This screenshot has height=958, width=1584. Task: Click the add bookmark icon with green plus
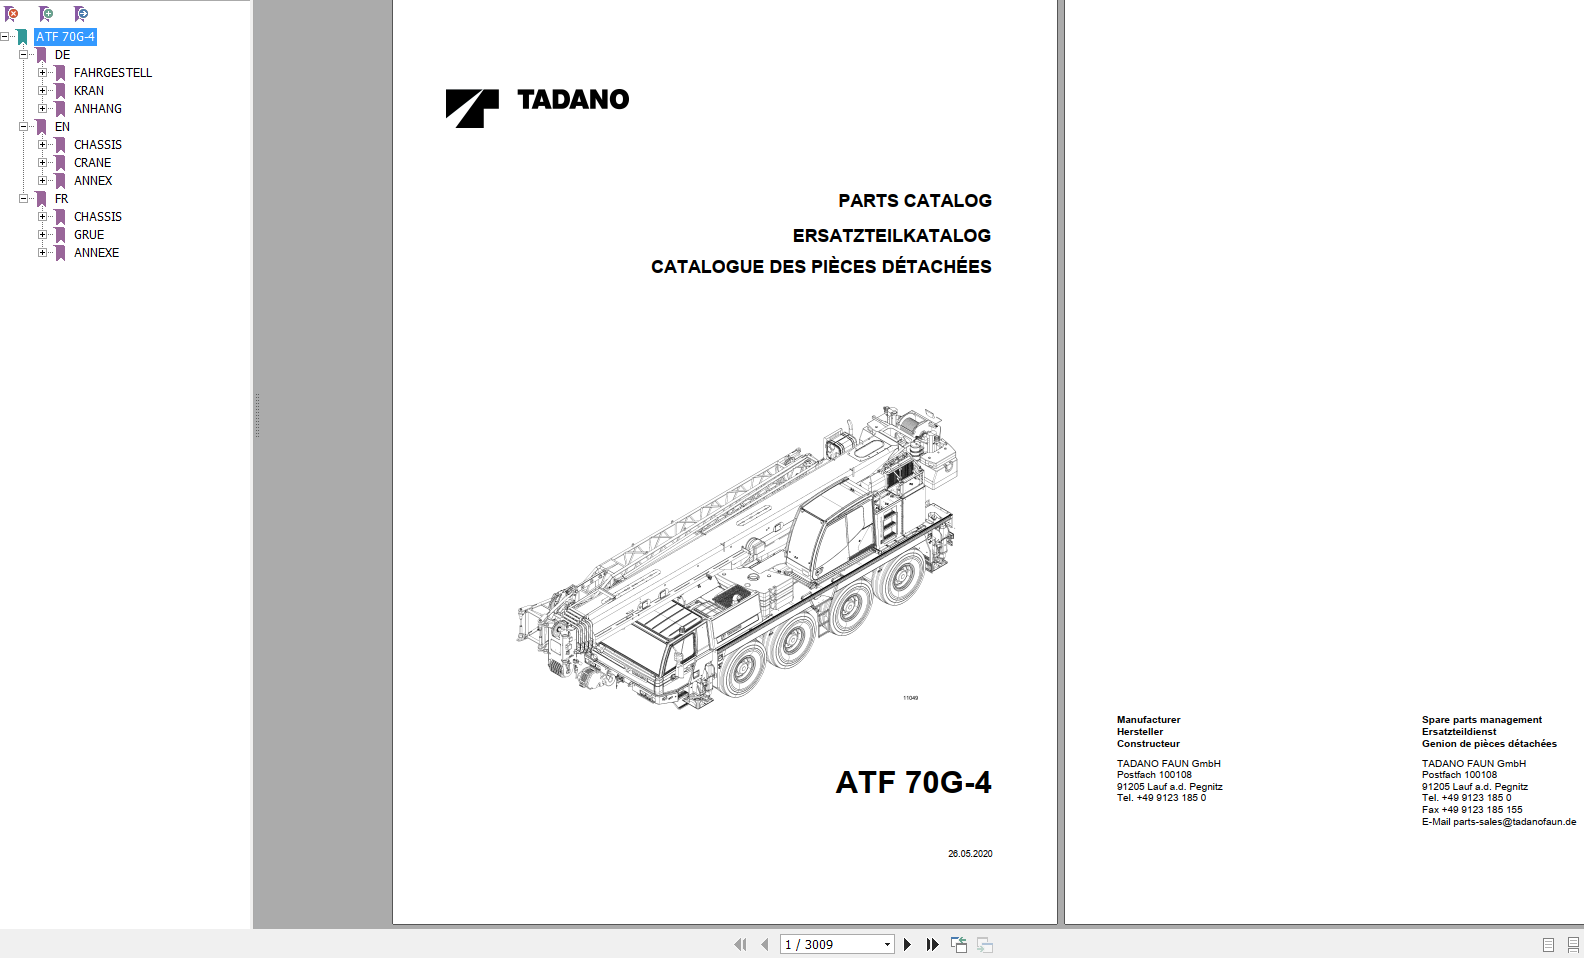[46, 14]
